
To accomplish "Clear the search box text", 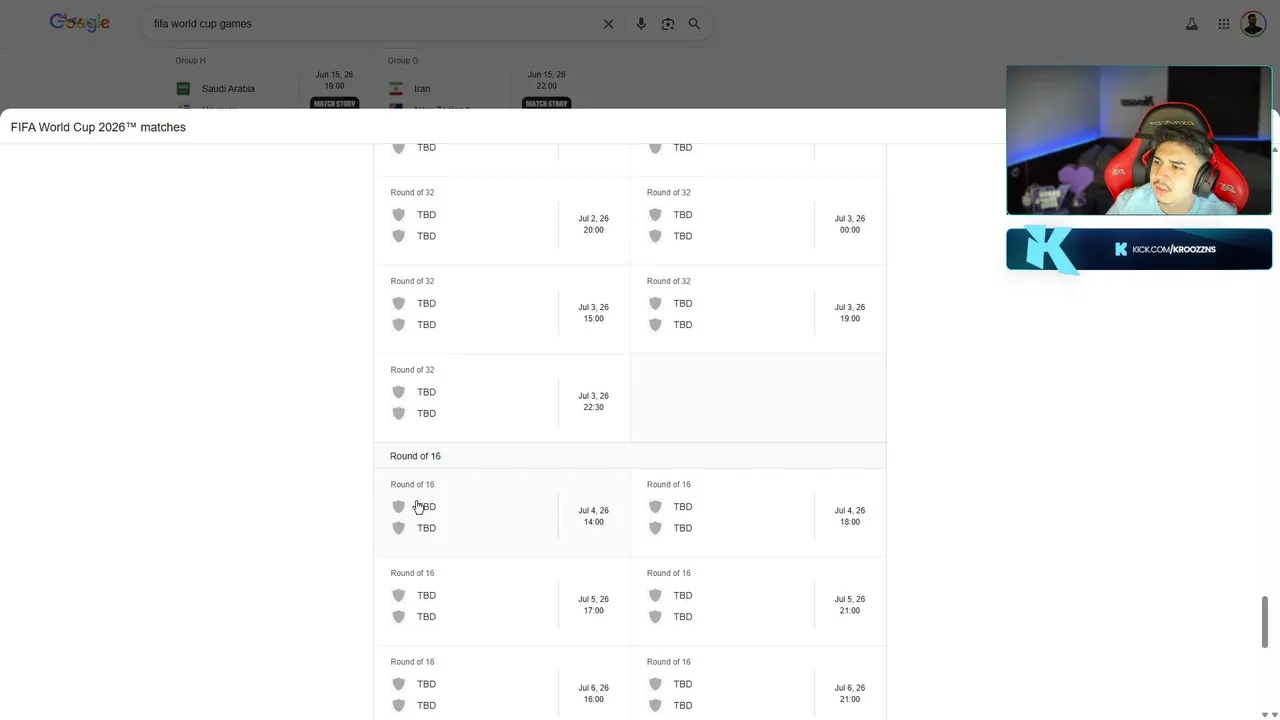I will (x=608, y=24).
